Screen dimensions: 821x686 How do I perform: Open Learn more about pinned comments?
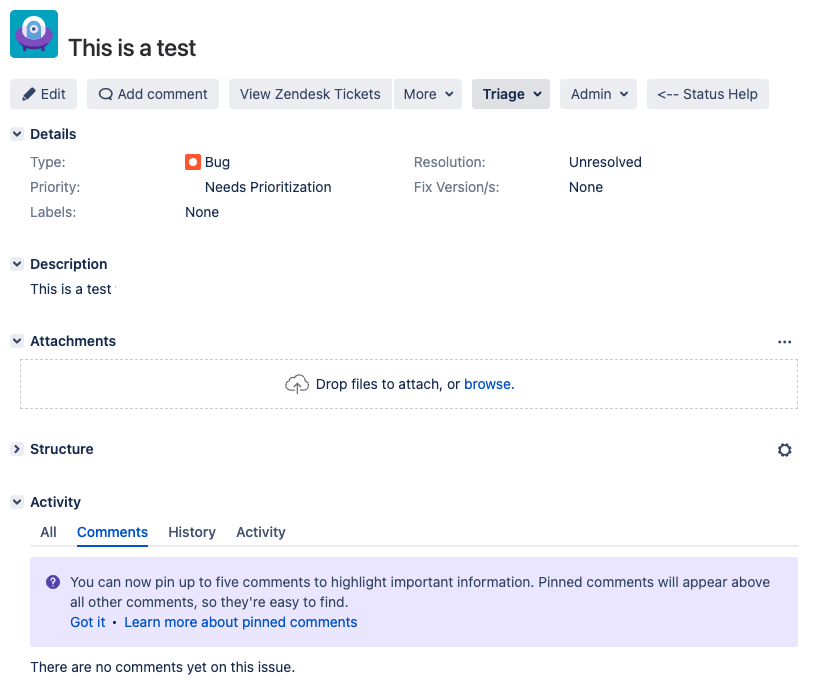pyautogui.click(x=240, y=622)
